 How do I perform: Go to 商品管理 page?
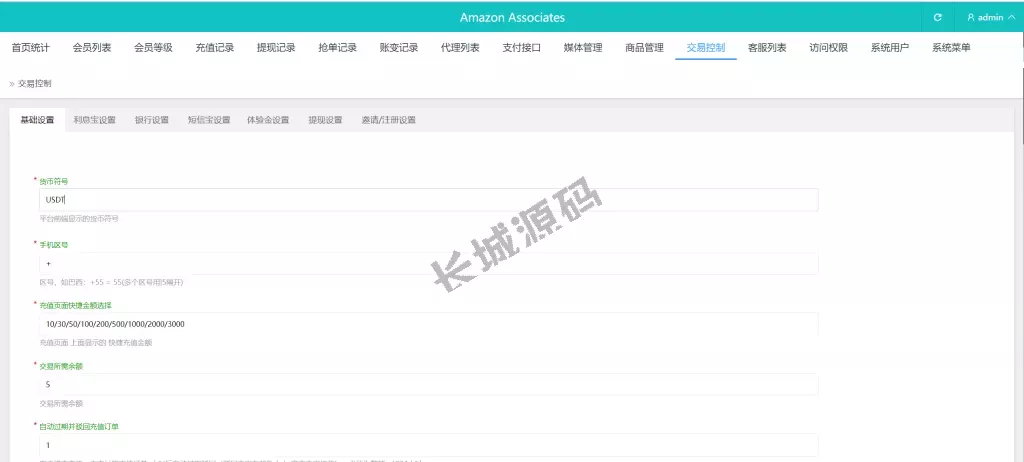tap(645, 48)
